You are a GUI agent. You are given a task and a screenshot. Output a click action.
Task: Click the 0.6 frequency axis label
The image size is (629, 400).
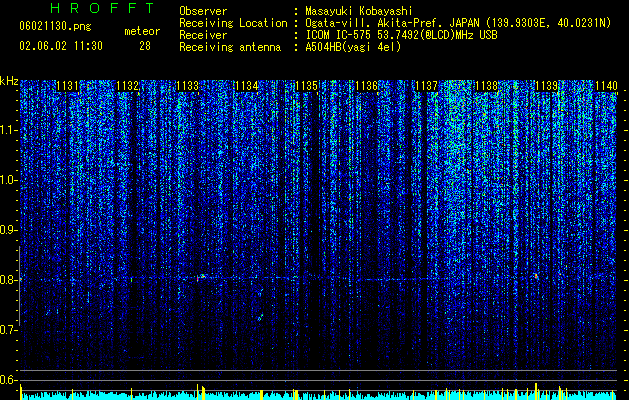(x=7, y=380)
